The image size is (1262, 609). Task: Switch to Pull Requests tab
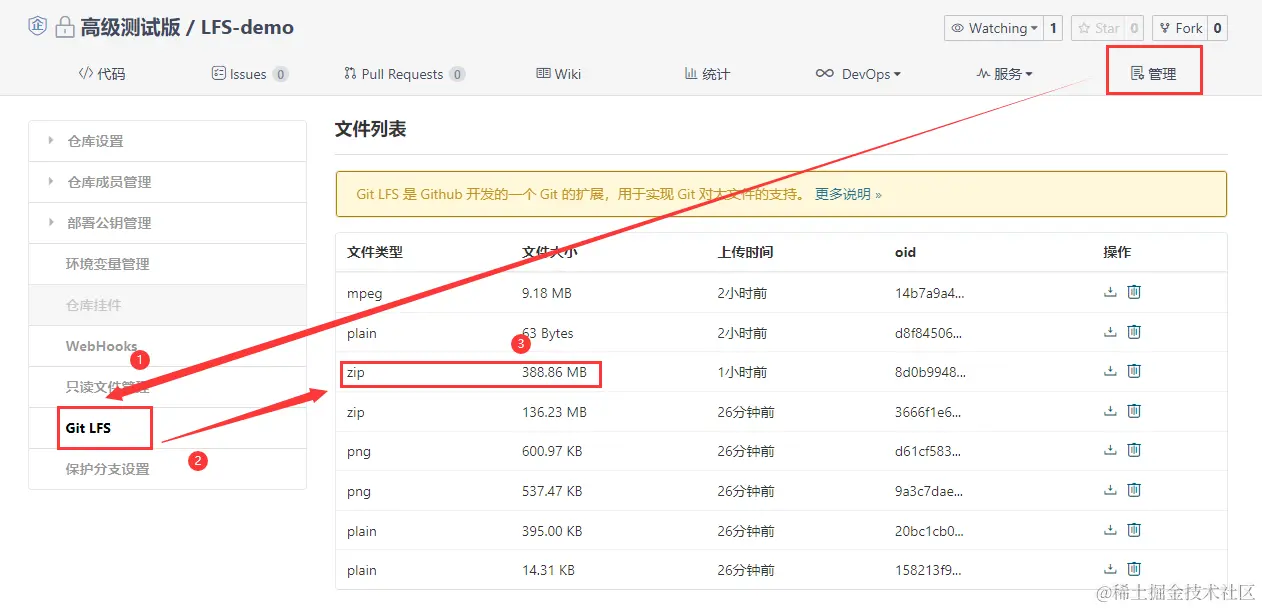[404, 74]
